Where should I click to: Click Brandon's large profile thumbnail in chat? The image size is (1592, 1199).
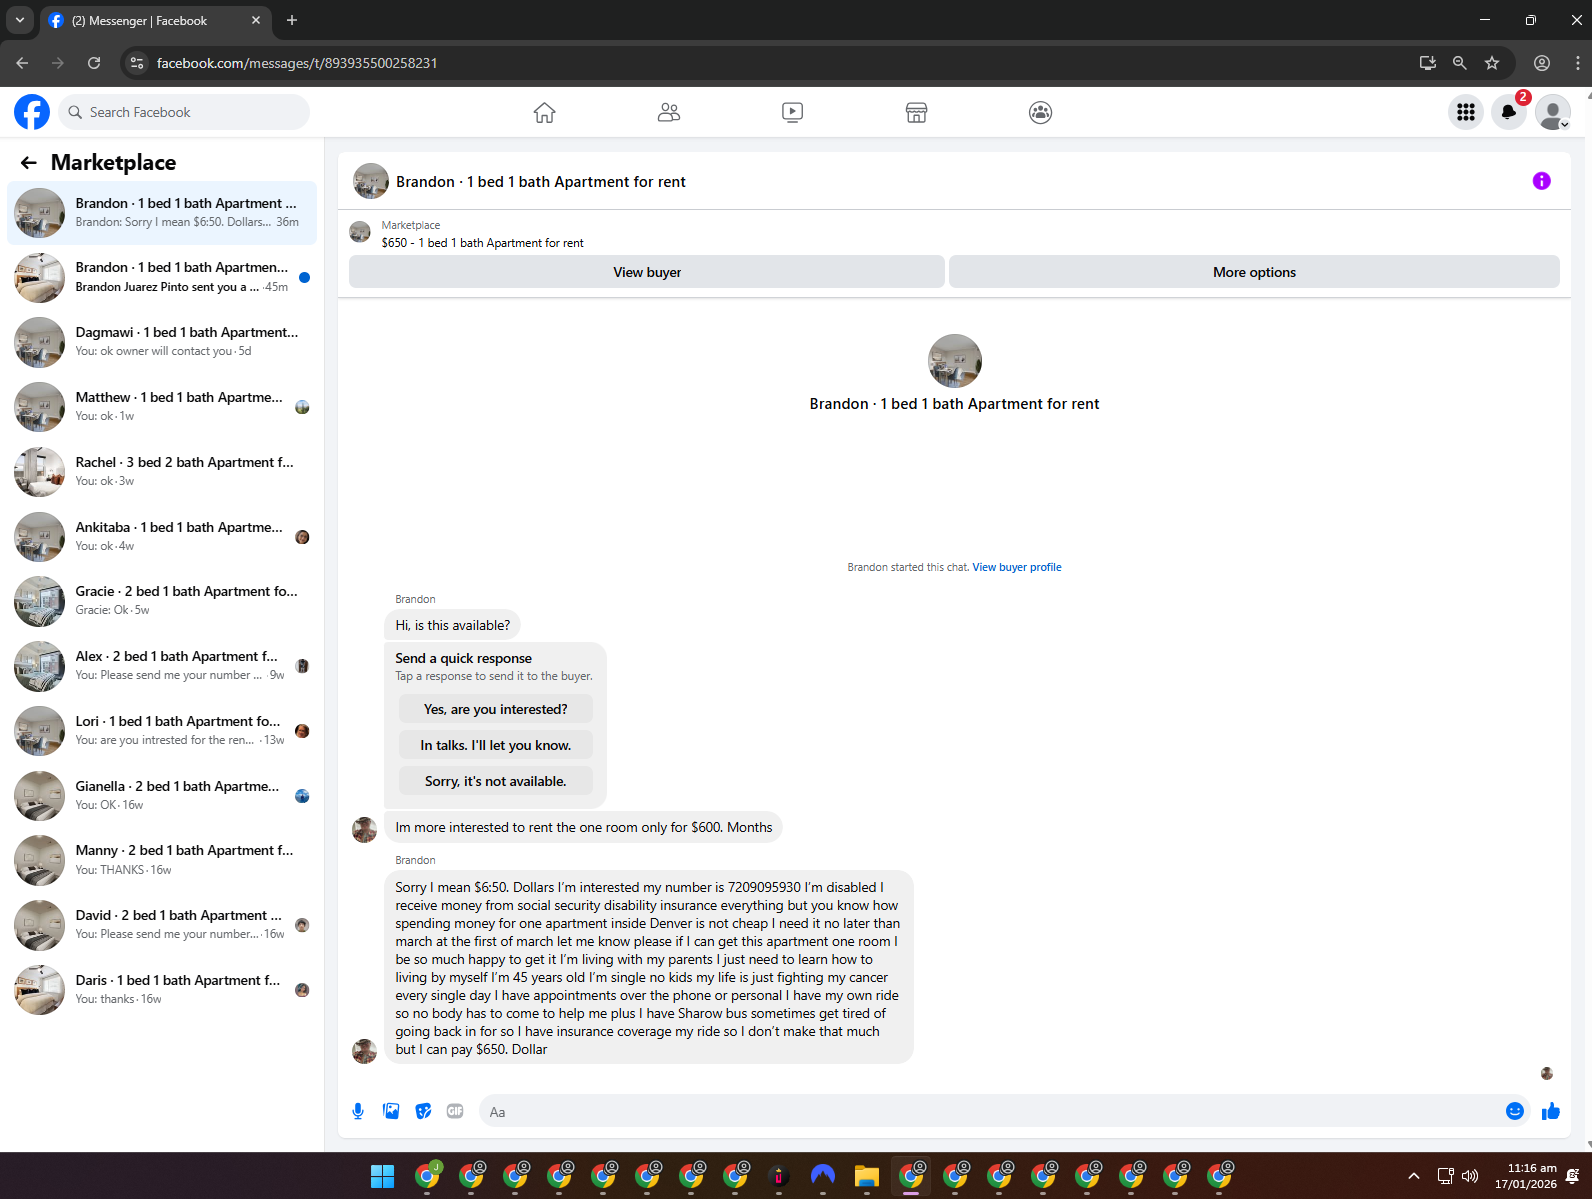click(x=955, y=361)
